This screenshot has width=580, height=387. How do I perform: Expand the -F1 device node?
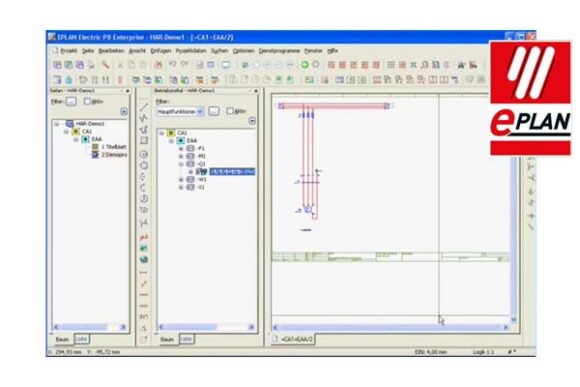(x=181, y=148)
